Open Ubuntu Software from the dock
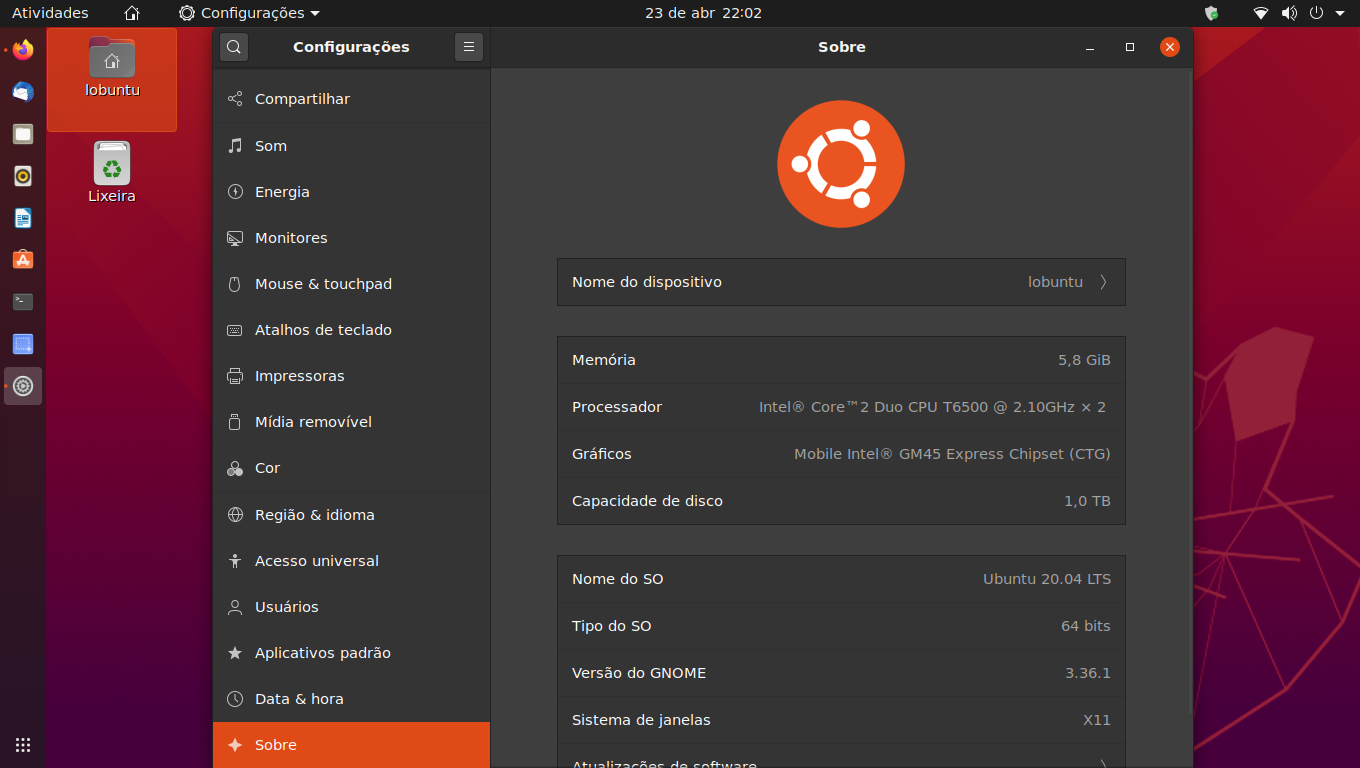1360x768 pixels. 22,260
